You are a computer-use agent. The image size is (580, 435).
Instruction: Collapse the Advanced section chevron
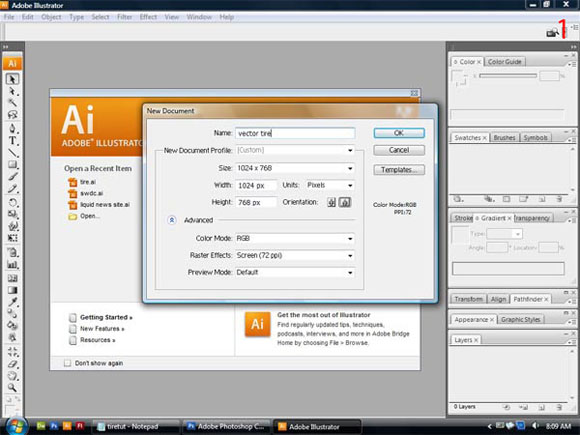(x=172, y=220)
